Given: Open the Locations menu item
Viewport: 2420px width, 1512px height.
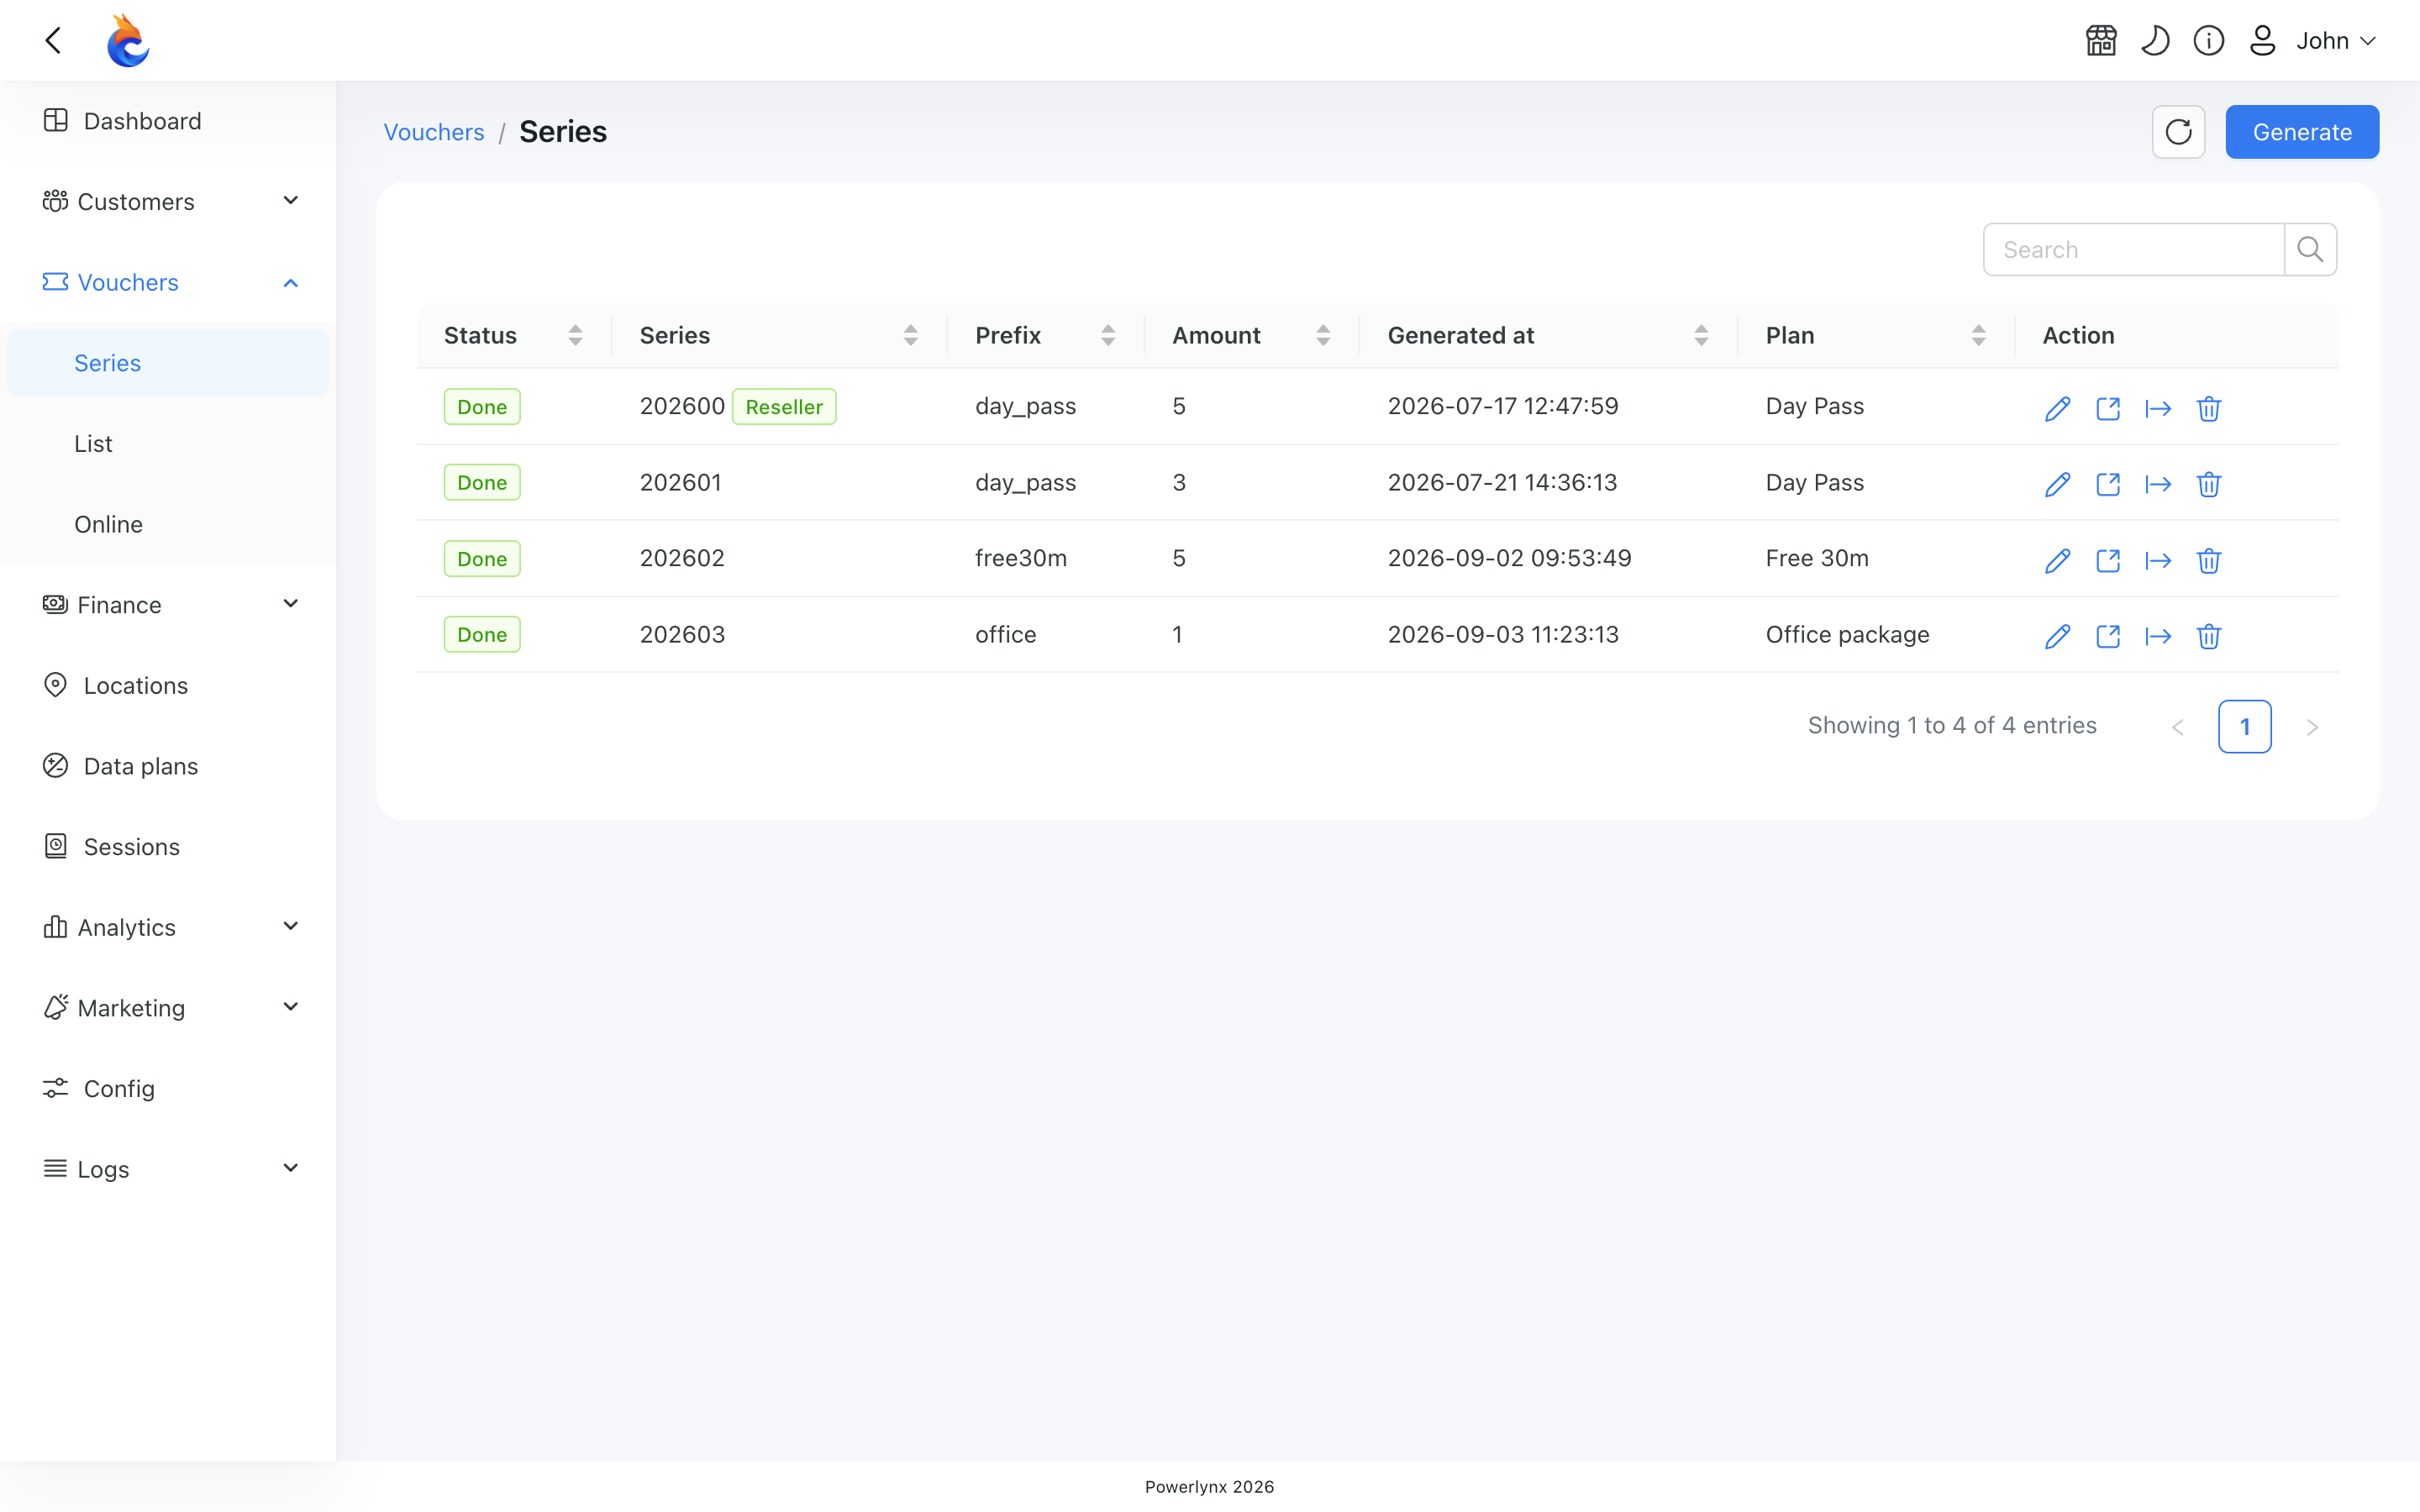Looking at the screenshot, I should [168, 685].
